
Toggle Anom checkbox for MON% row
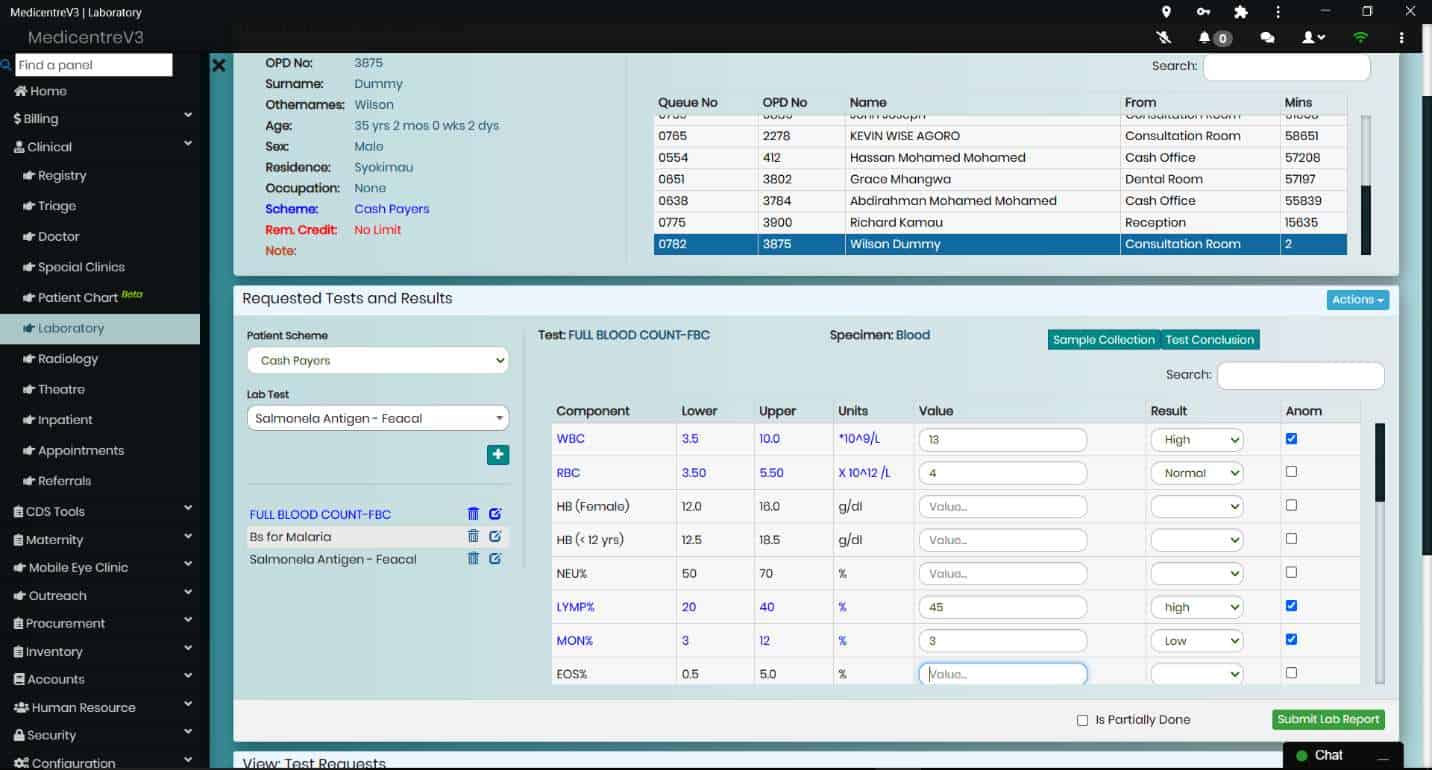[x=1291, y=639]
